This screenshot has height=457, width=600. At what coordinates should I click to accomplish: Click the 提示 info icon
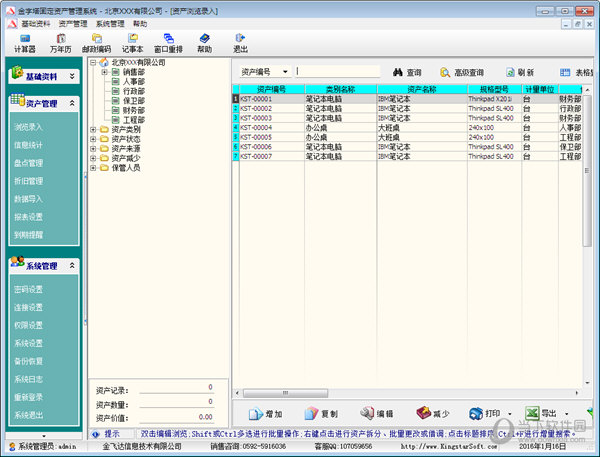[96, 434]
